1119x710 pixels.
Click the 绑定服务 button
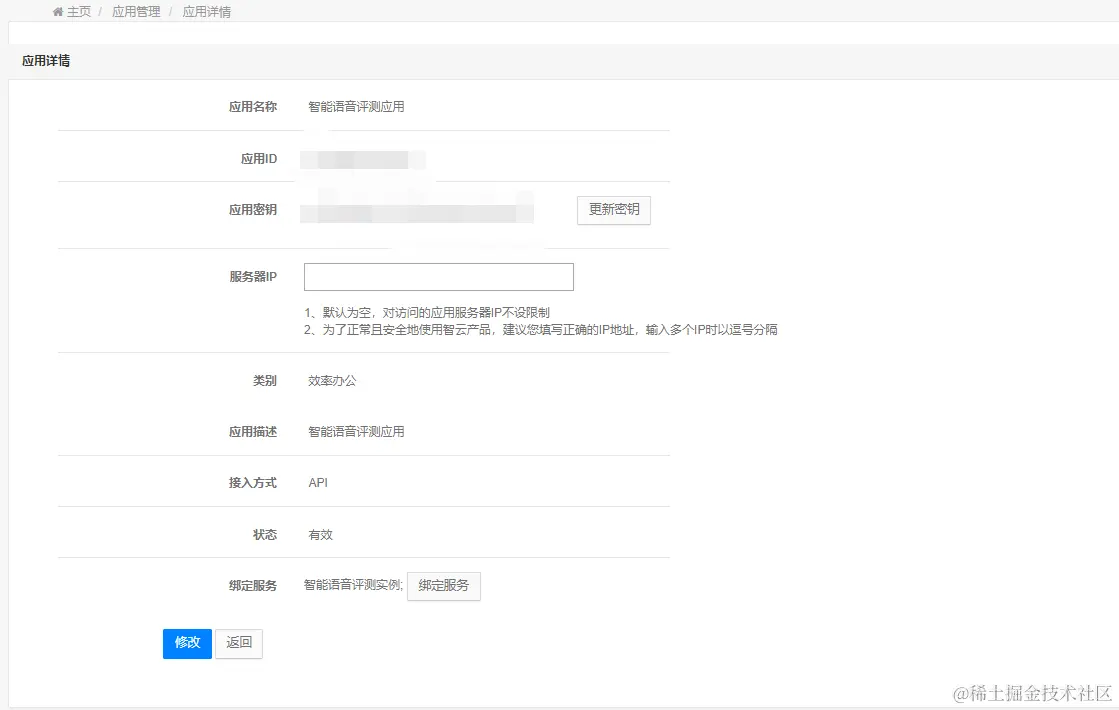click(x=443, y=586)
